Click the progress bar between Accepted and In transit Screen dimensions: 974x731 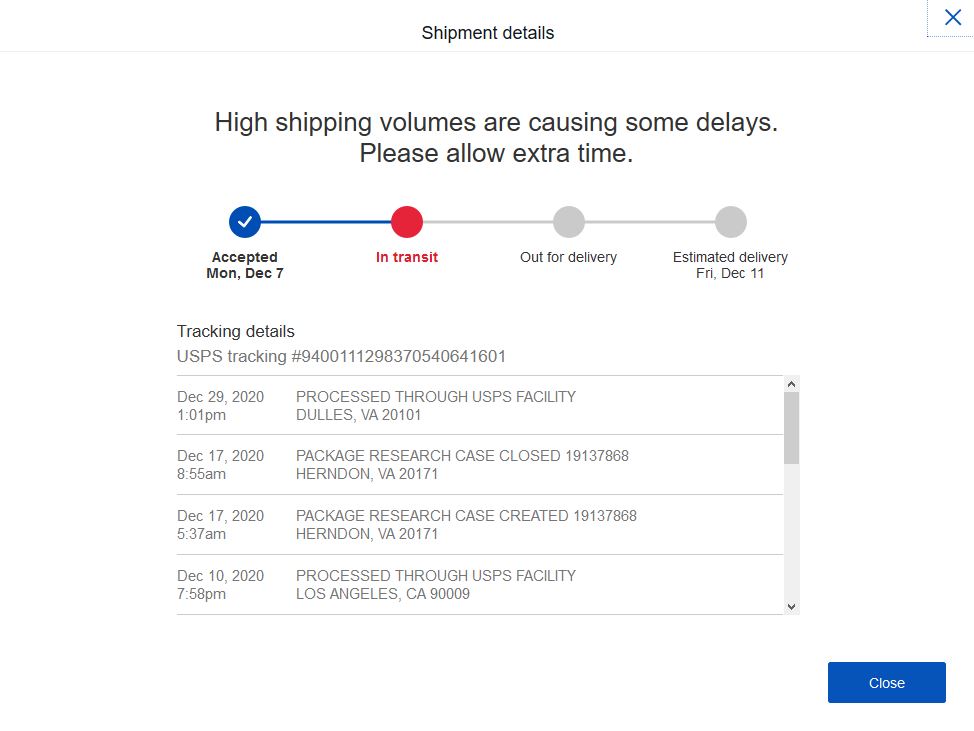tap(326, 222)
